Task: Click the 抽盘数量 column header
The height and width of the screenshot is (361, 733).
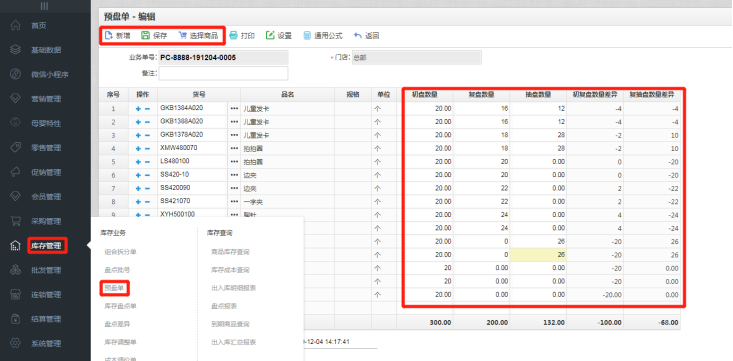Action: (x=538, y=94)
